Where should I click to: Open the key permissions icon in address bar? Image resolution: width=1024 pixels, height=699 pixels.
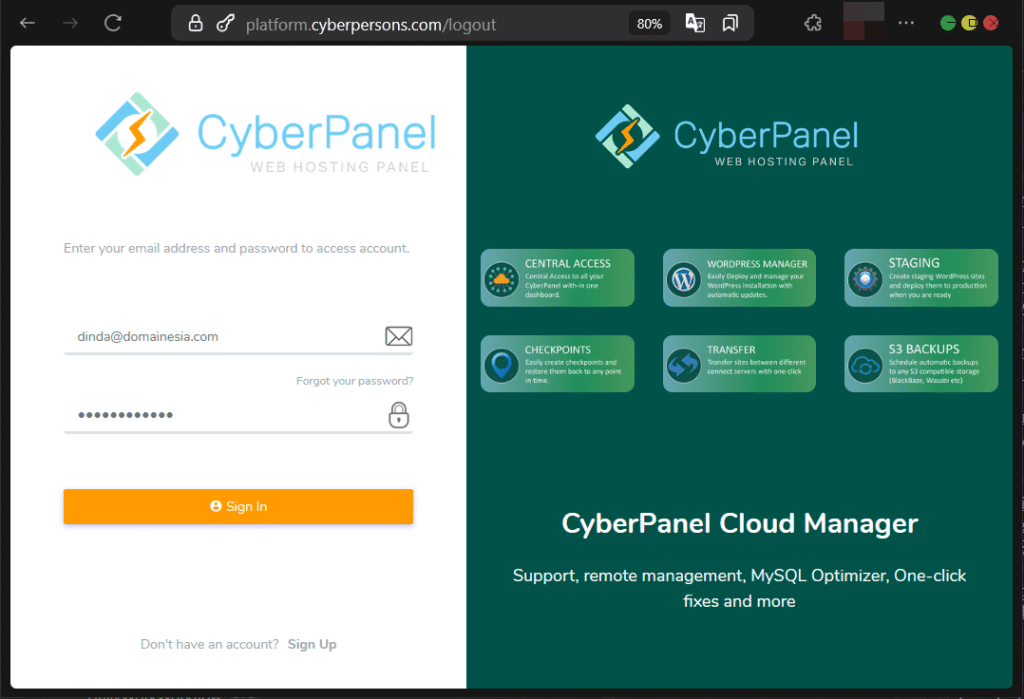225,24
